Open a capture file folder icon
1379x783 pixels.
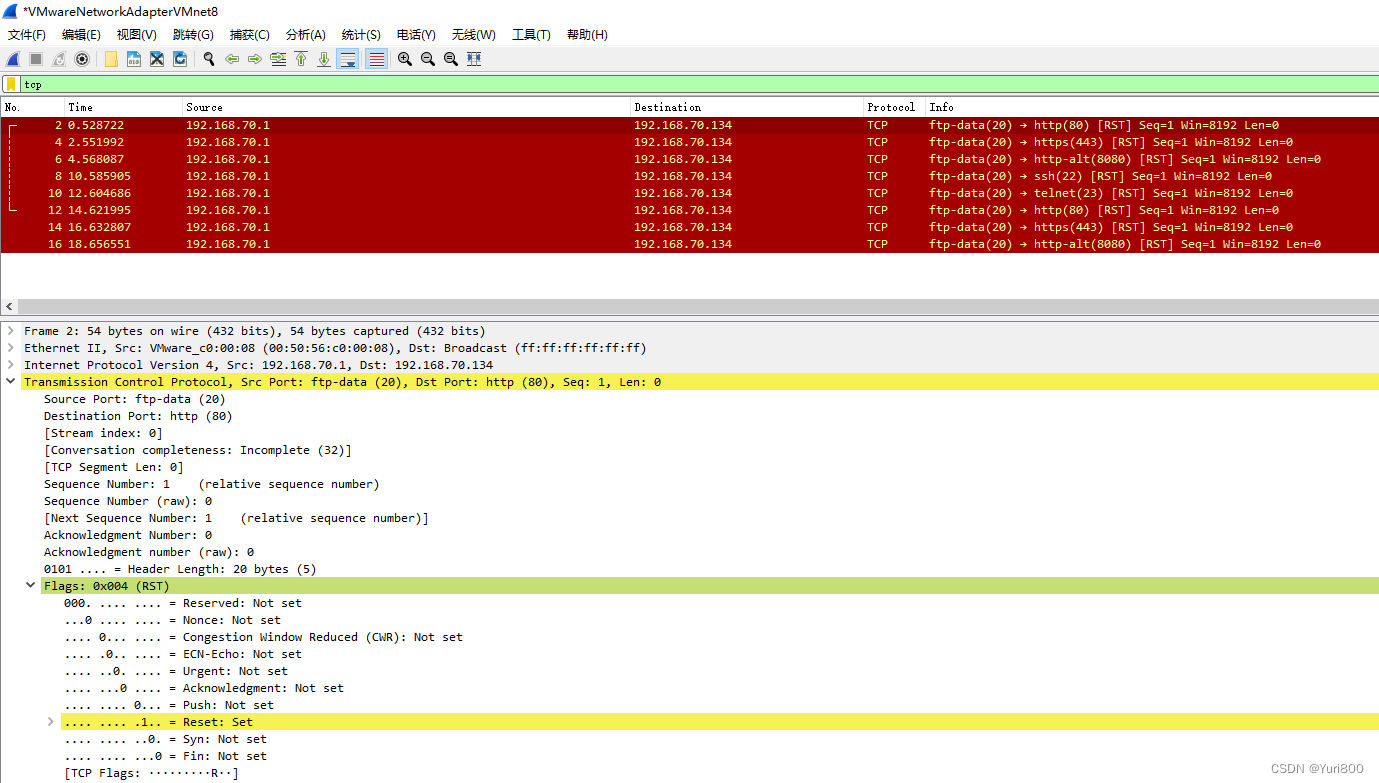click(x=111, y=59)
